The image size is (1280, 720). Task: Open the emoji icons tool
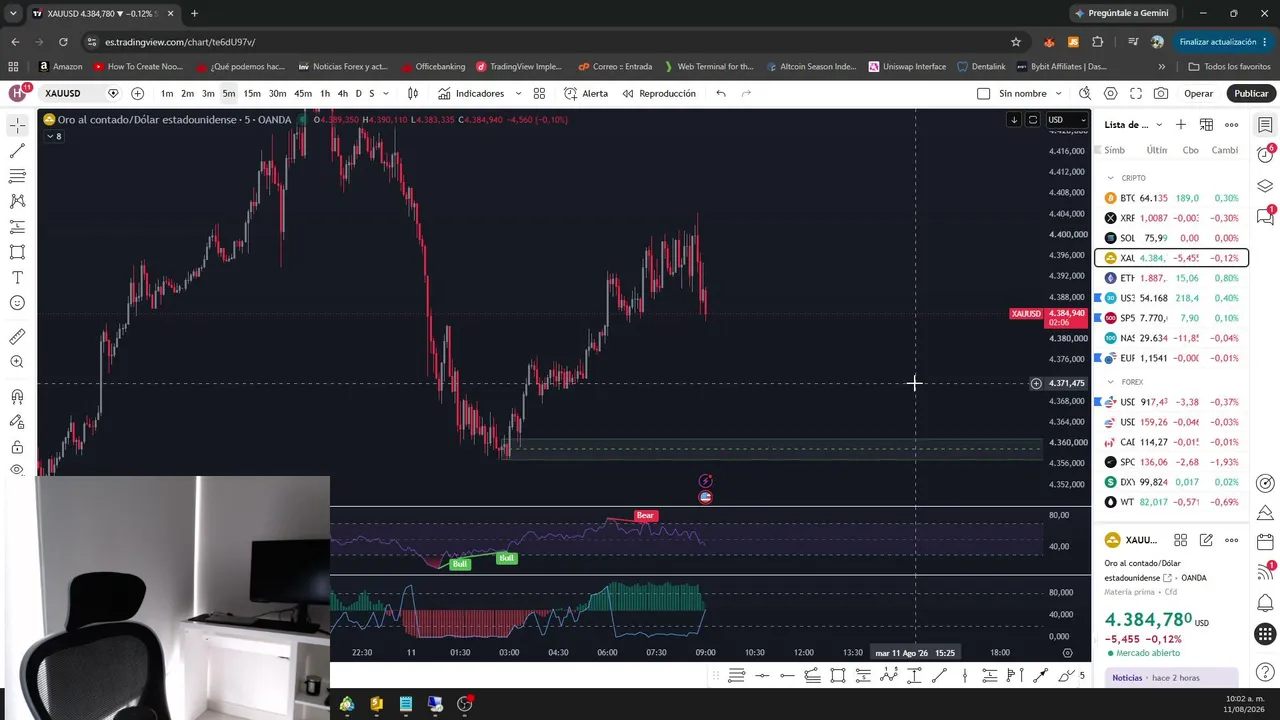click(17, 303)
